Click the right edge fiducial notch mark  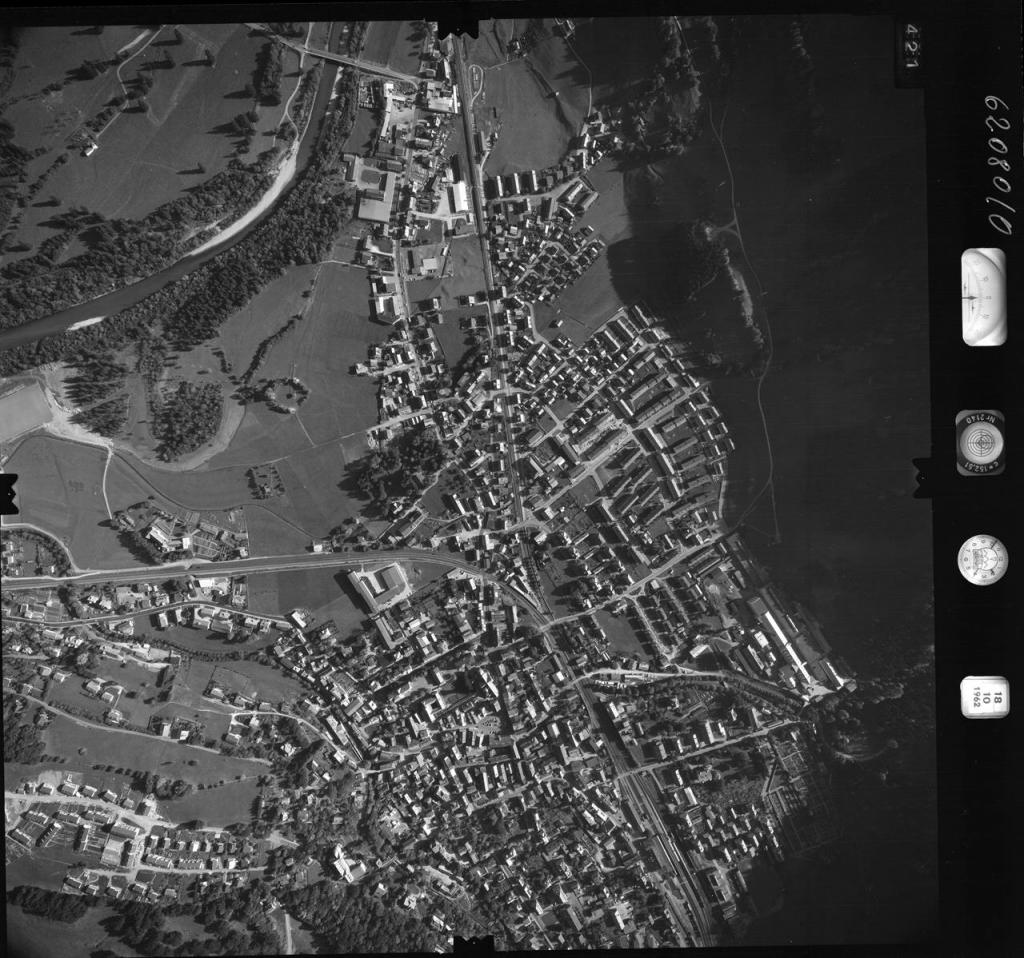point(922,477)
